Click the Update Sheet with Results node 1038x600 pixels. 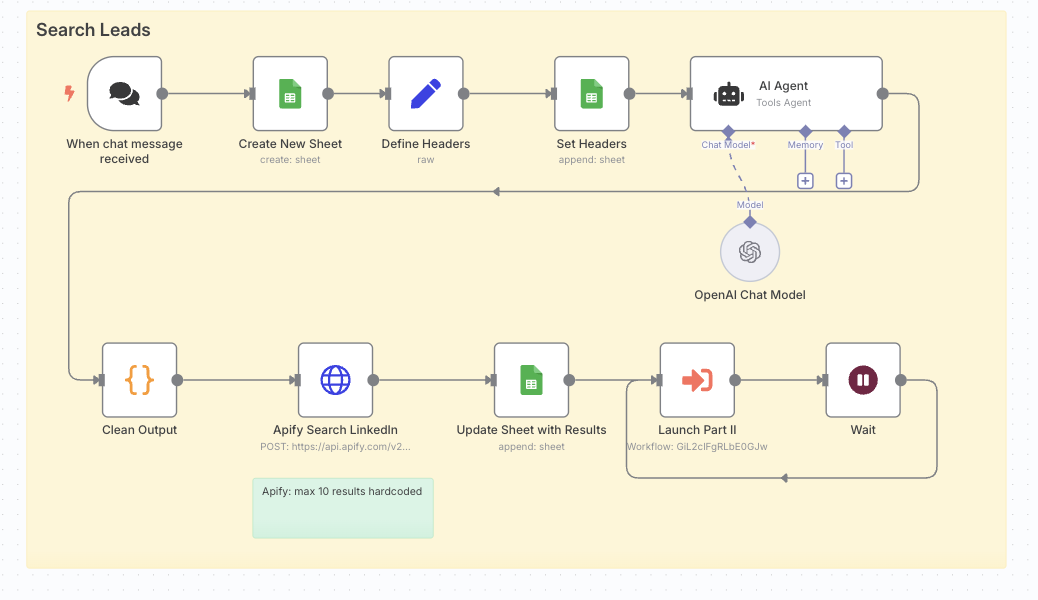(x=531, y=380)
